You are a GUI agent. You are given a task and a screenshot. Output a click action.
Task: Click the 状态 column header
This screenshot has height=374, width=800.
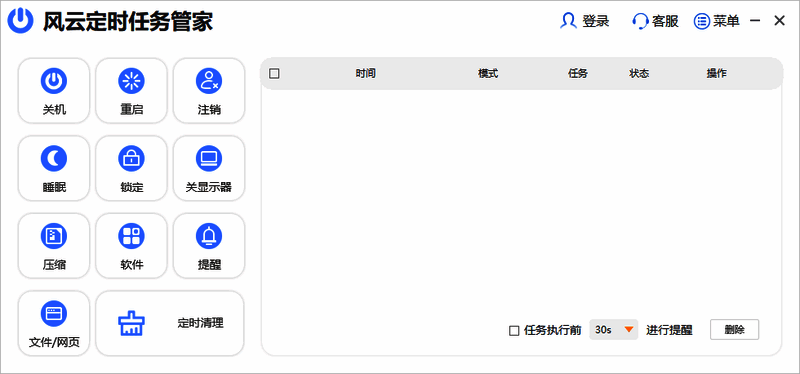pos(639,73)
